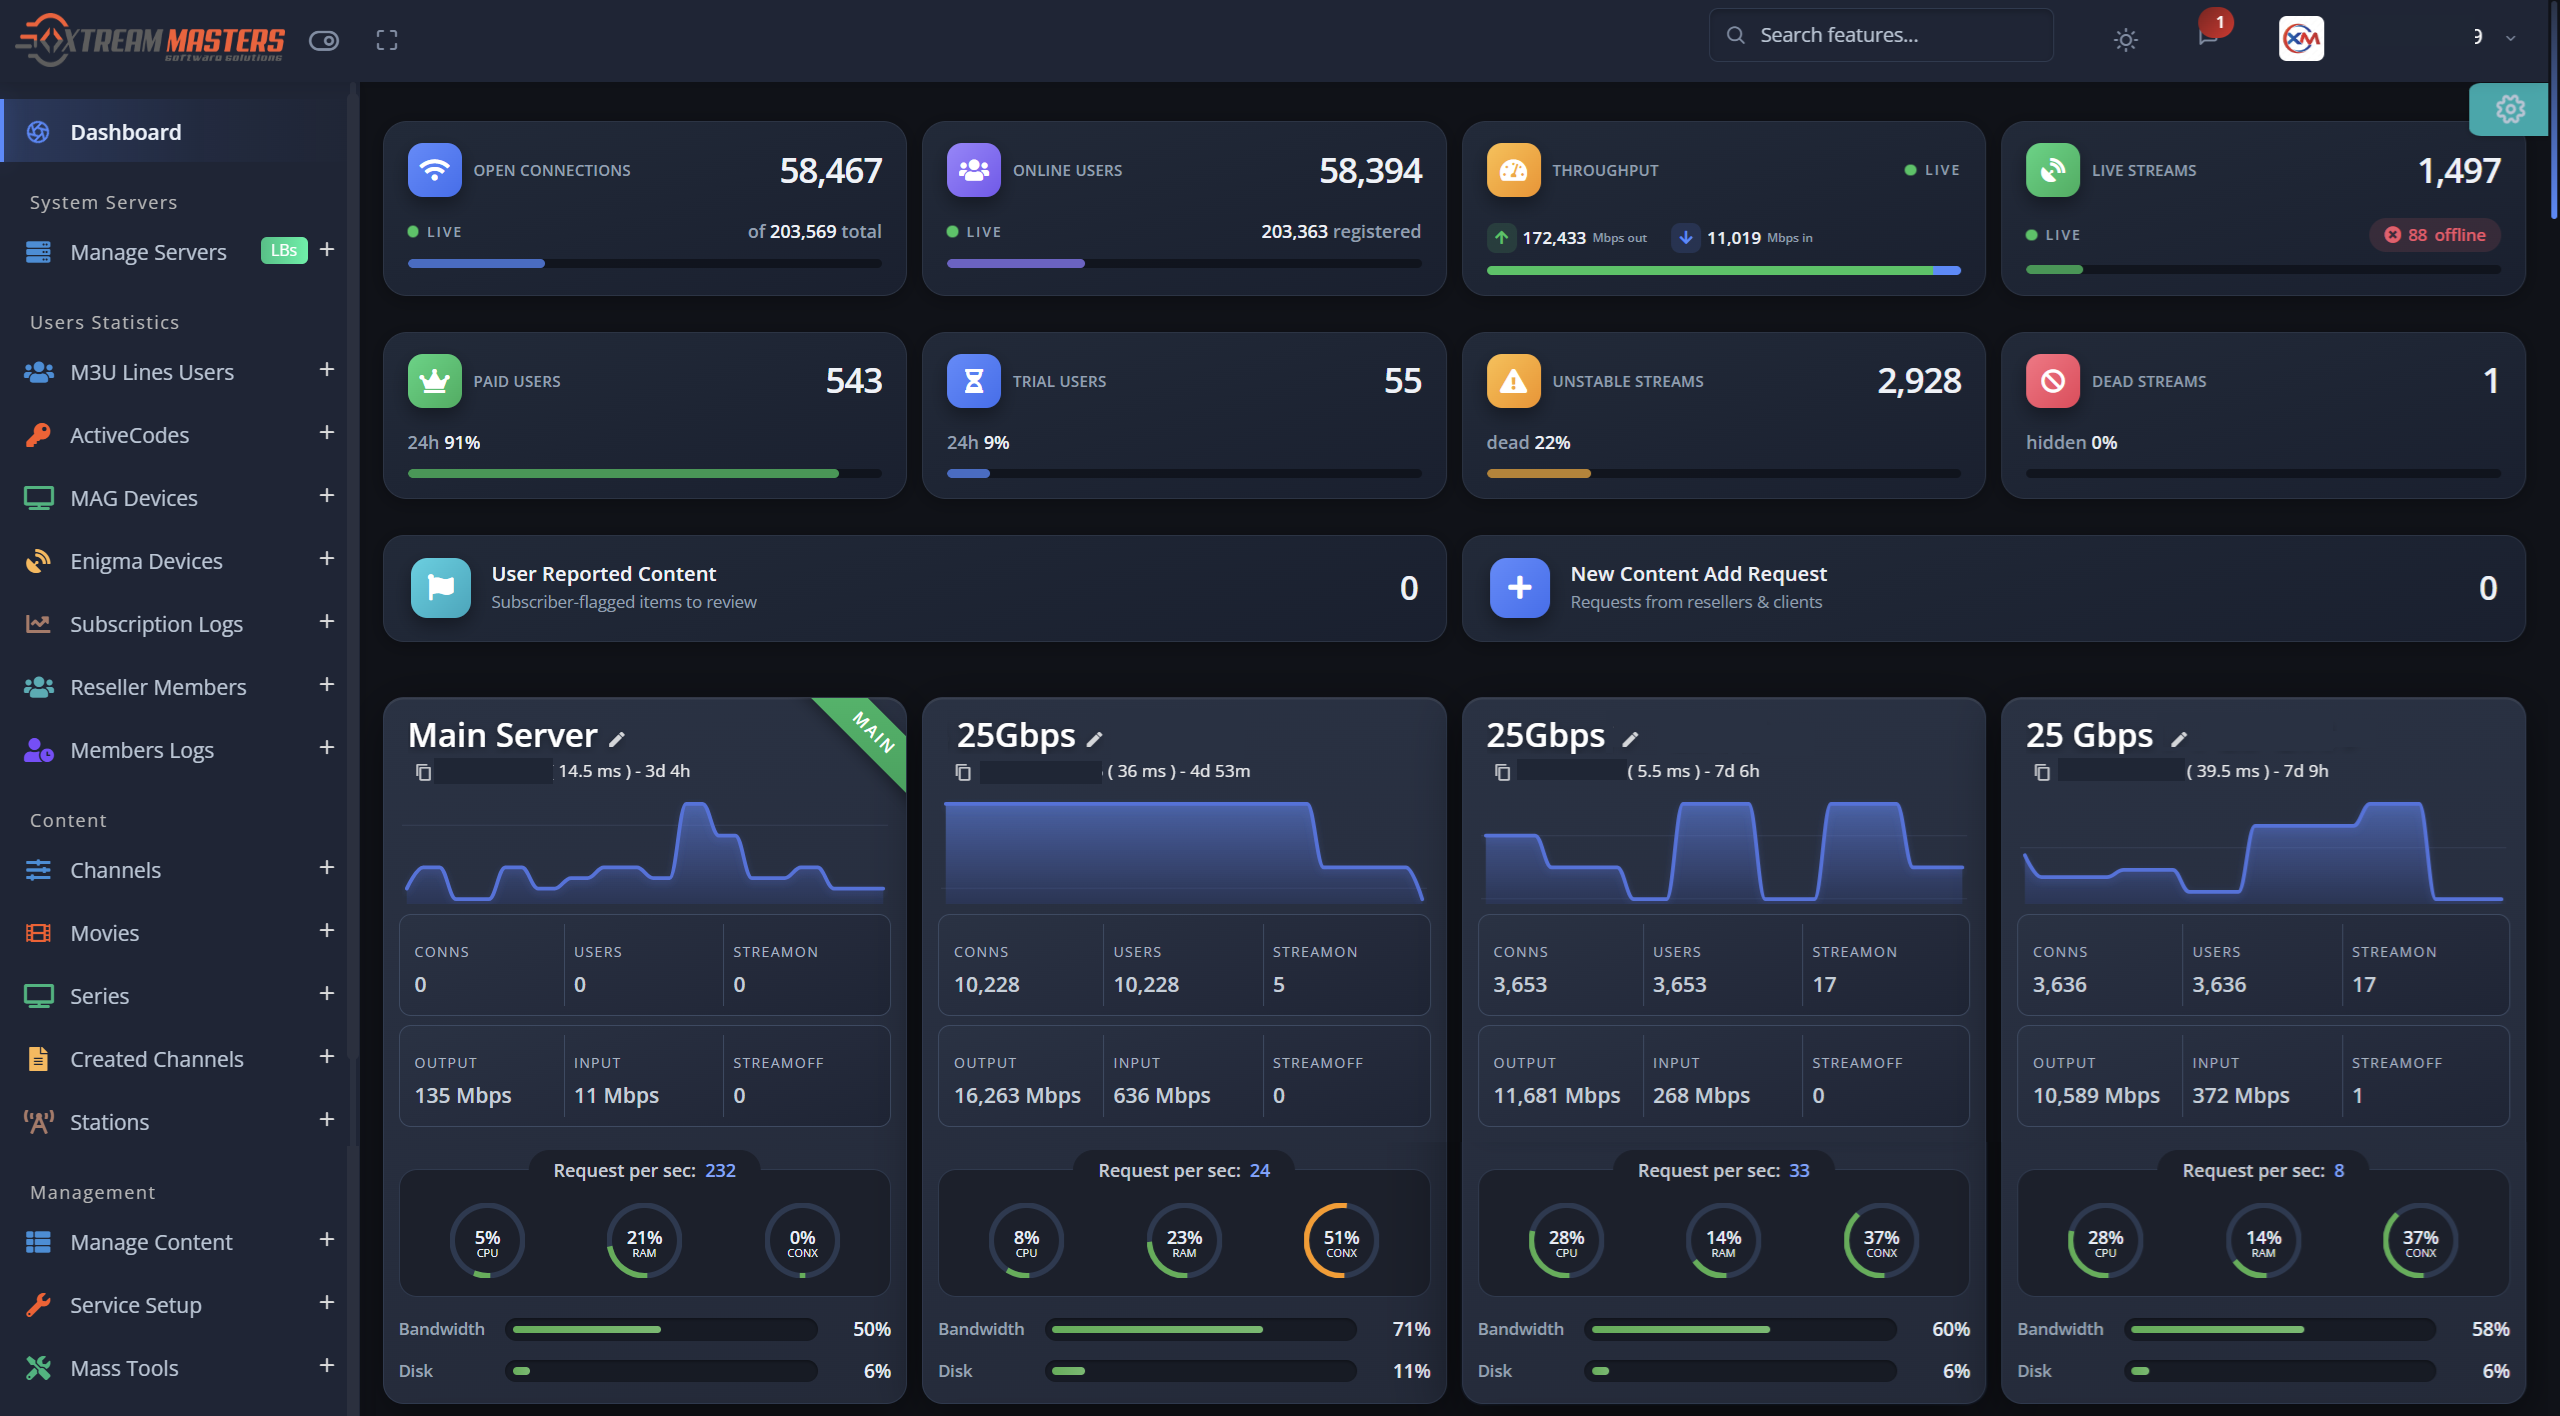2560x1416 pixels.
Task: Open the Channels menu item
Action: coord(174,870)
